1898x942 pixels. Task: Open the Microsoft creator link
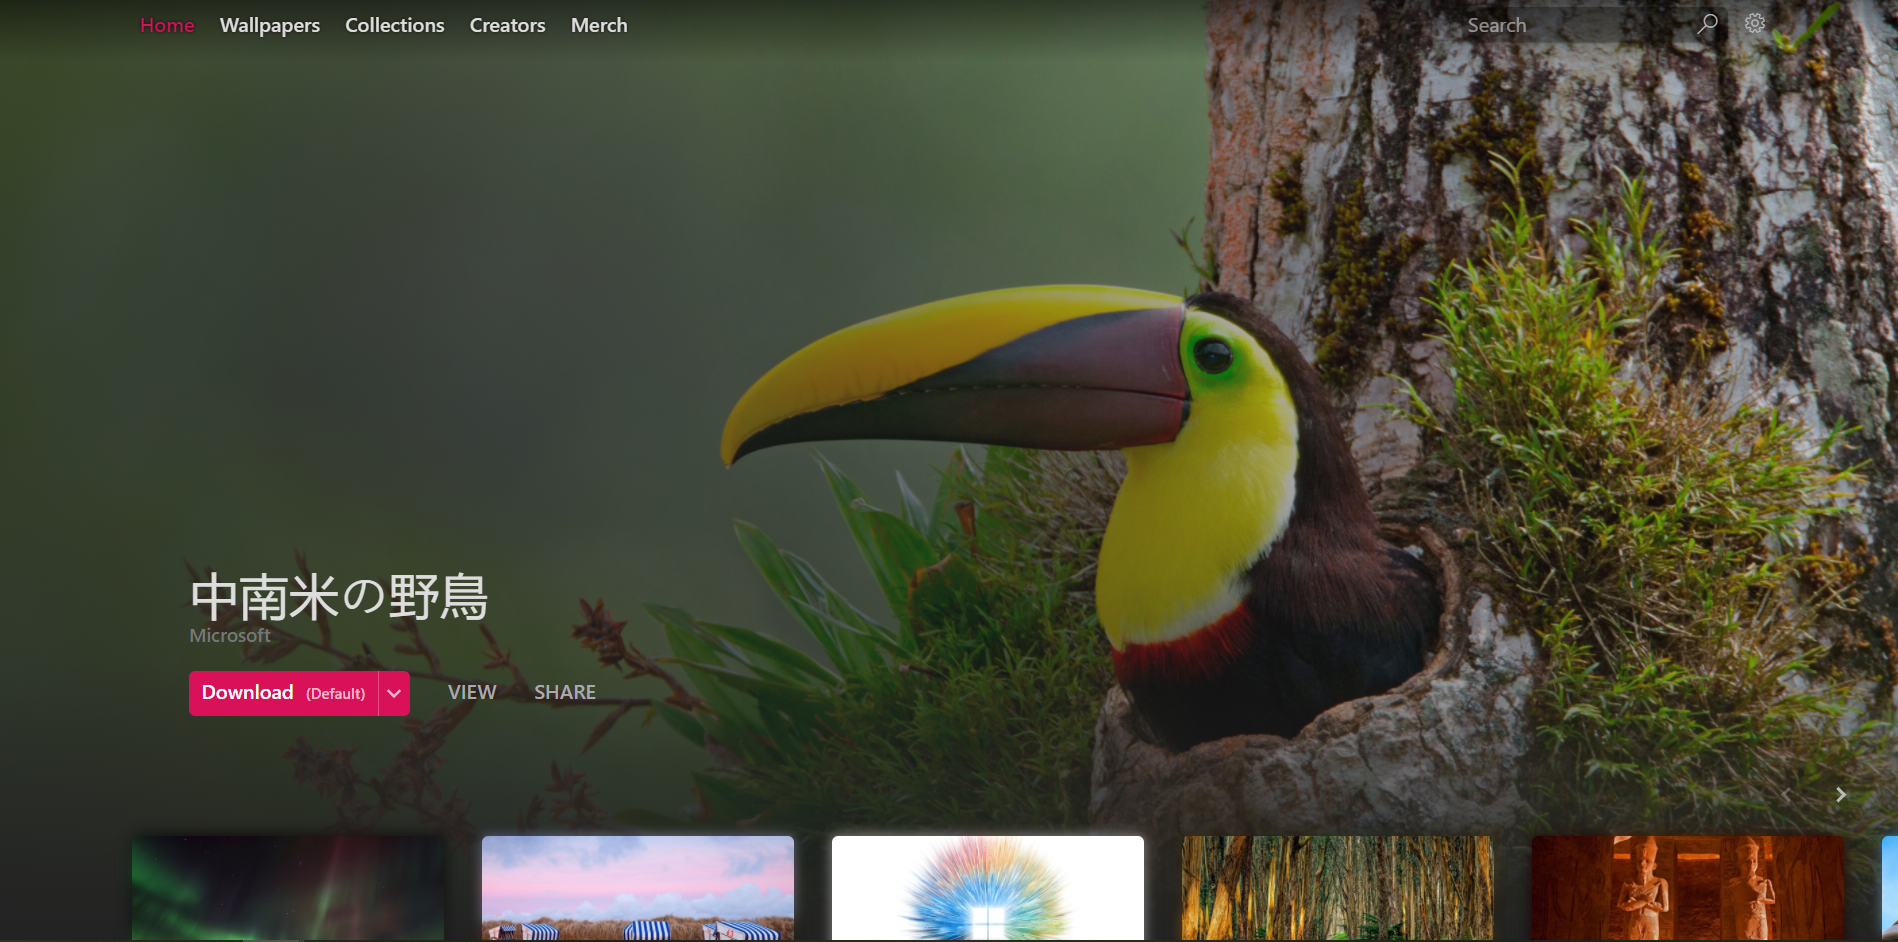pyautogui.click(x=230, y=636)
